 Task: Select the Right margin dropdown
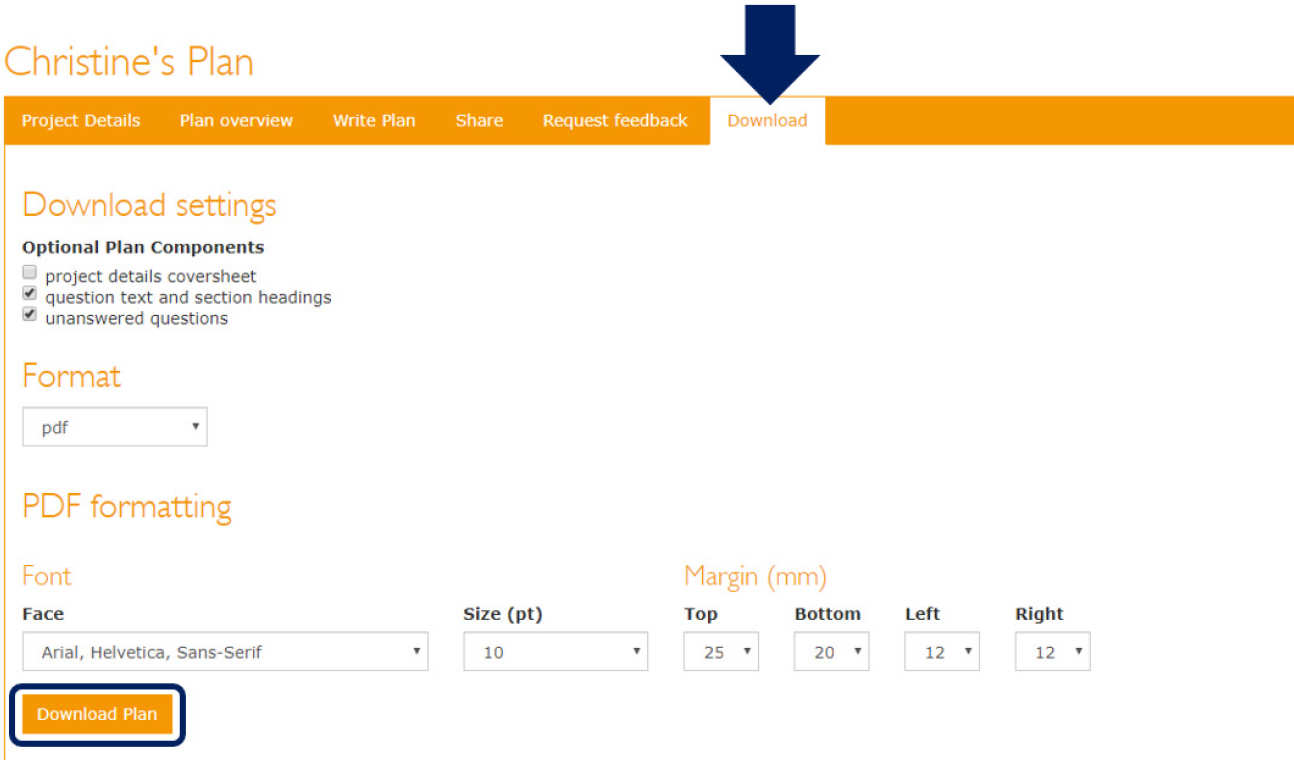point(1052,652)
